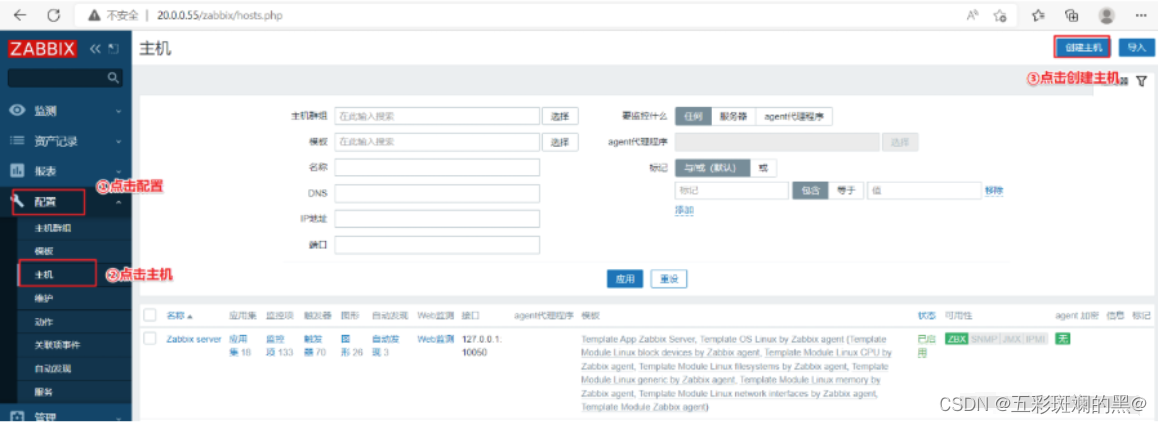Open the browser profile avatar

coord(1106,15)
